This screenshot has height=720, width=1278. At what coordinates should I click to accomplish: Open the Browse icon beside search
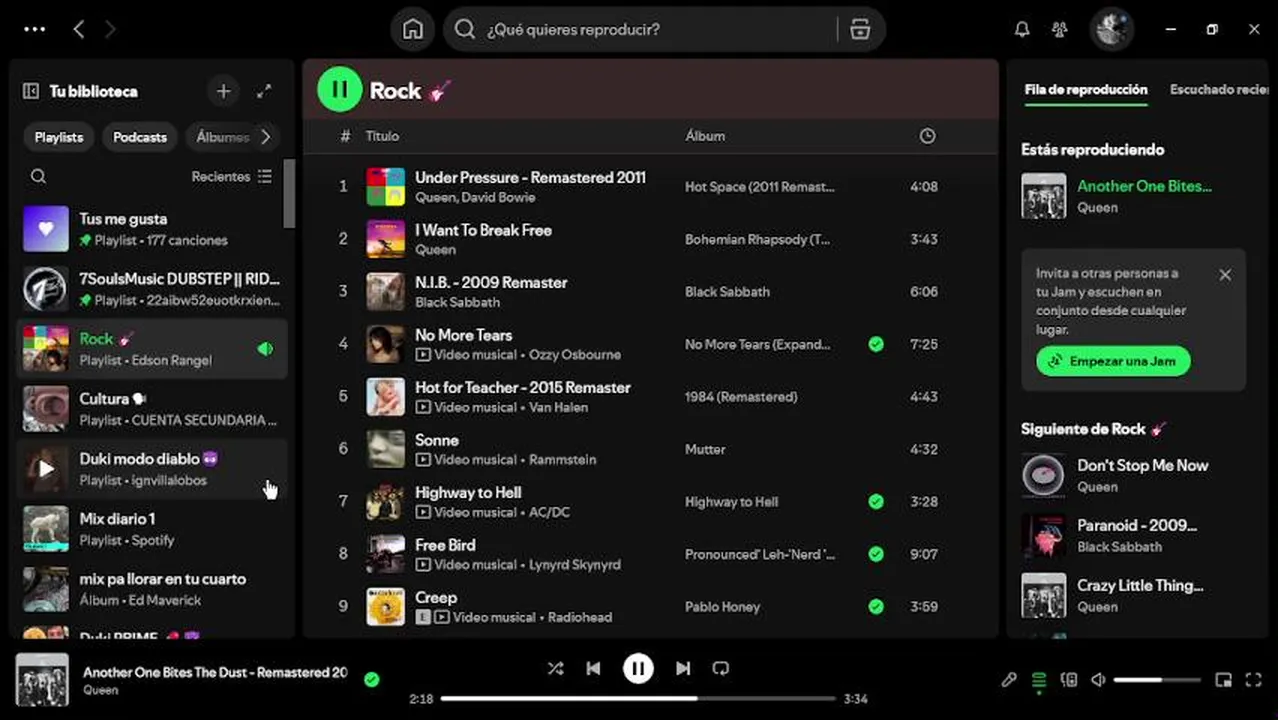(860, 29)
